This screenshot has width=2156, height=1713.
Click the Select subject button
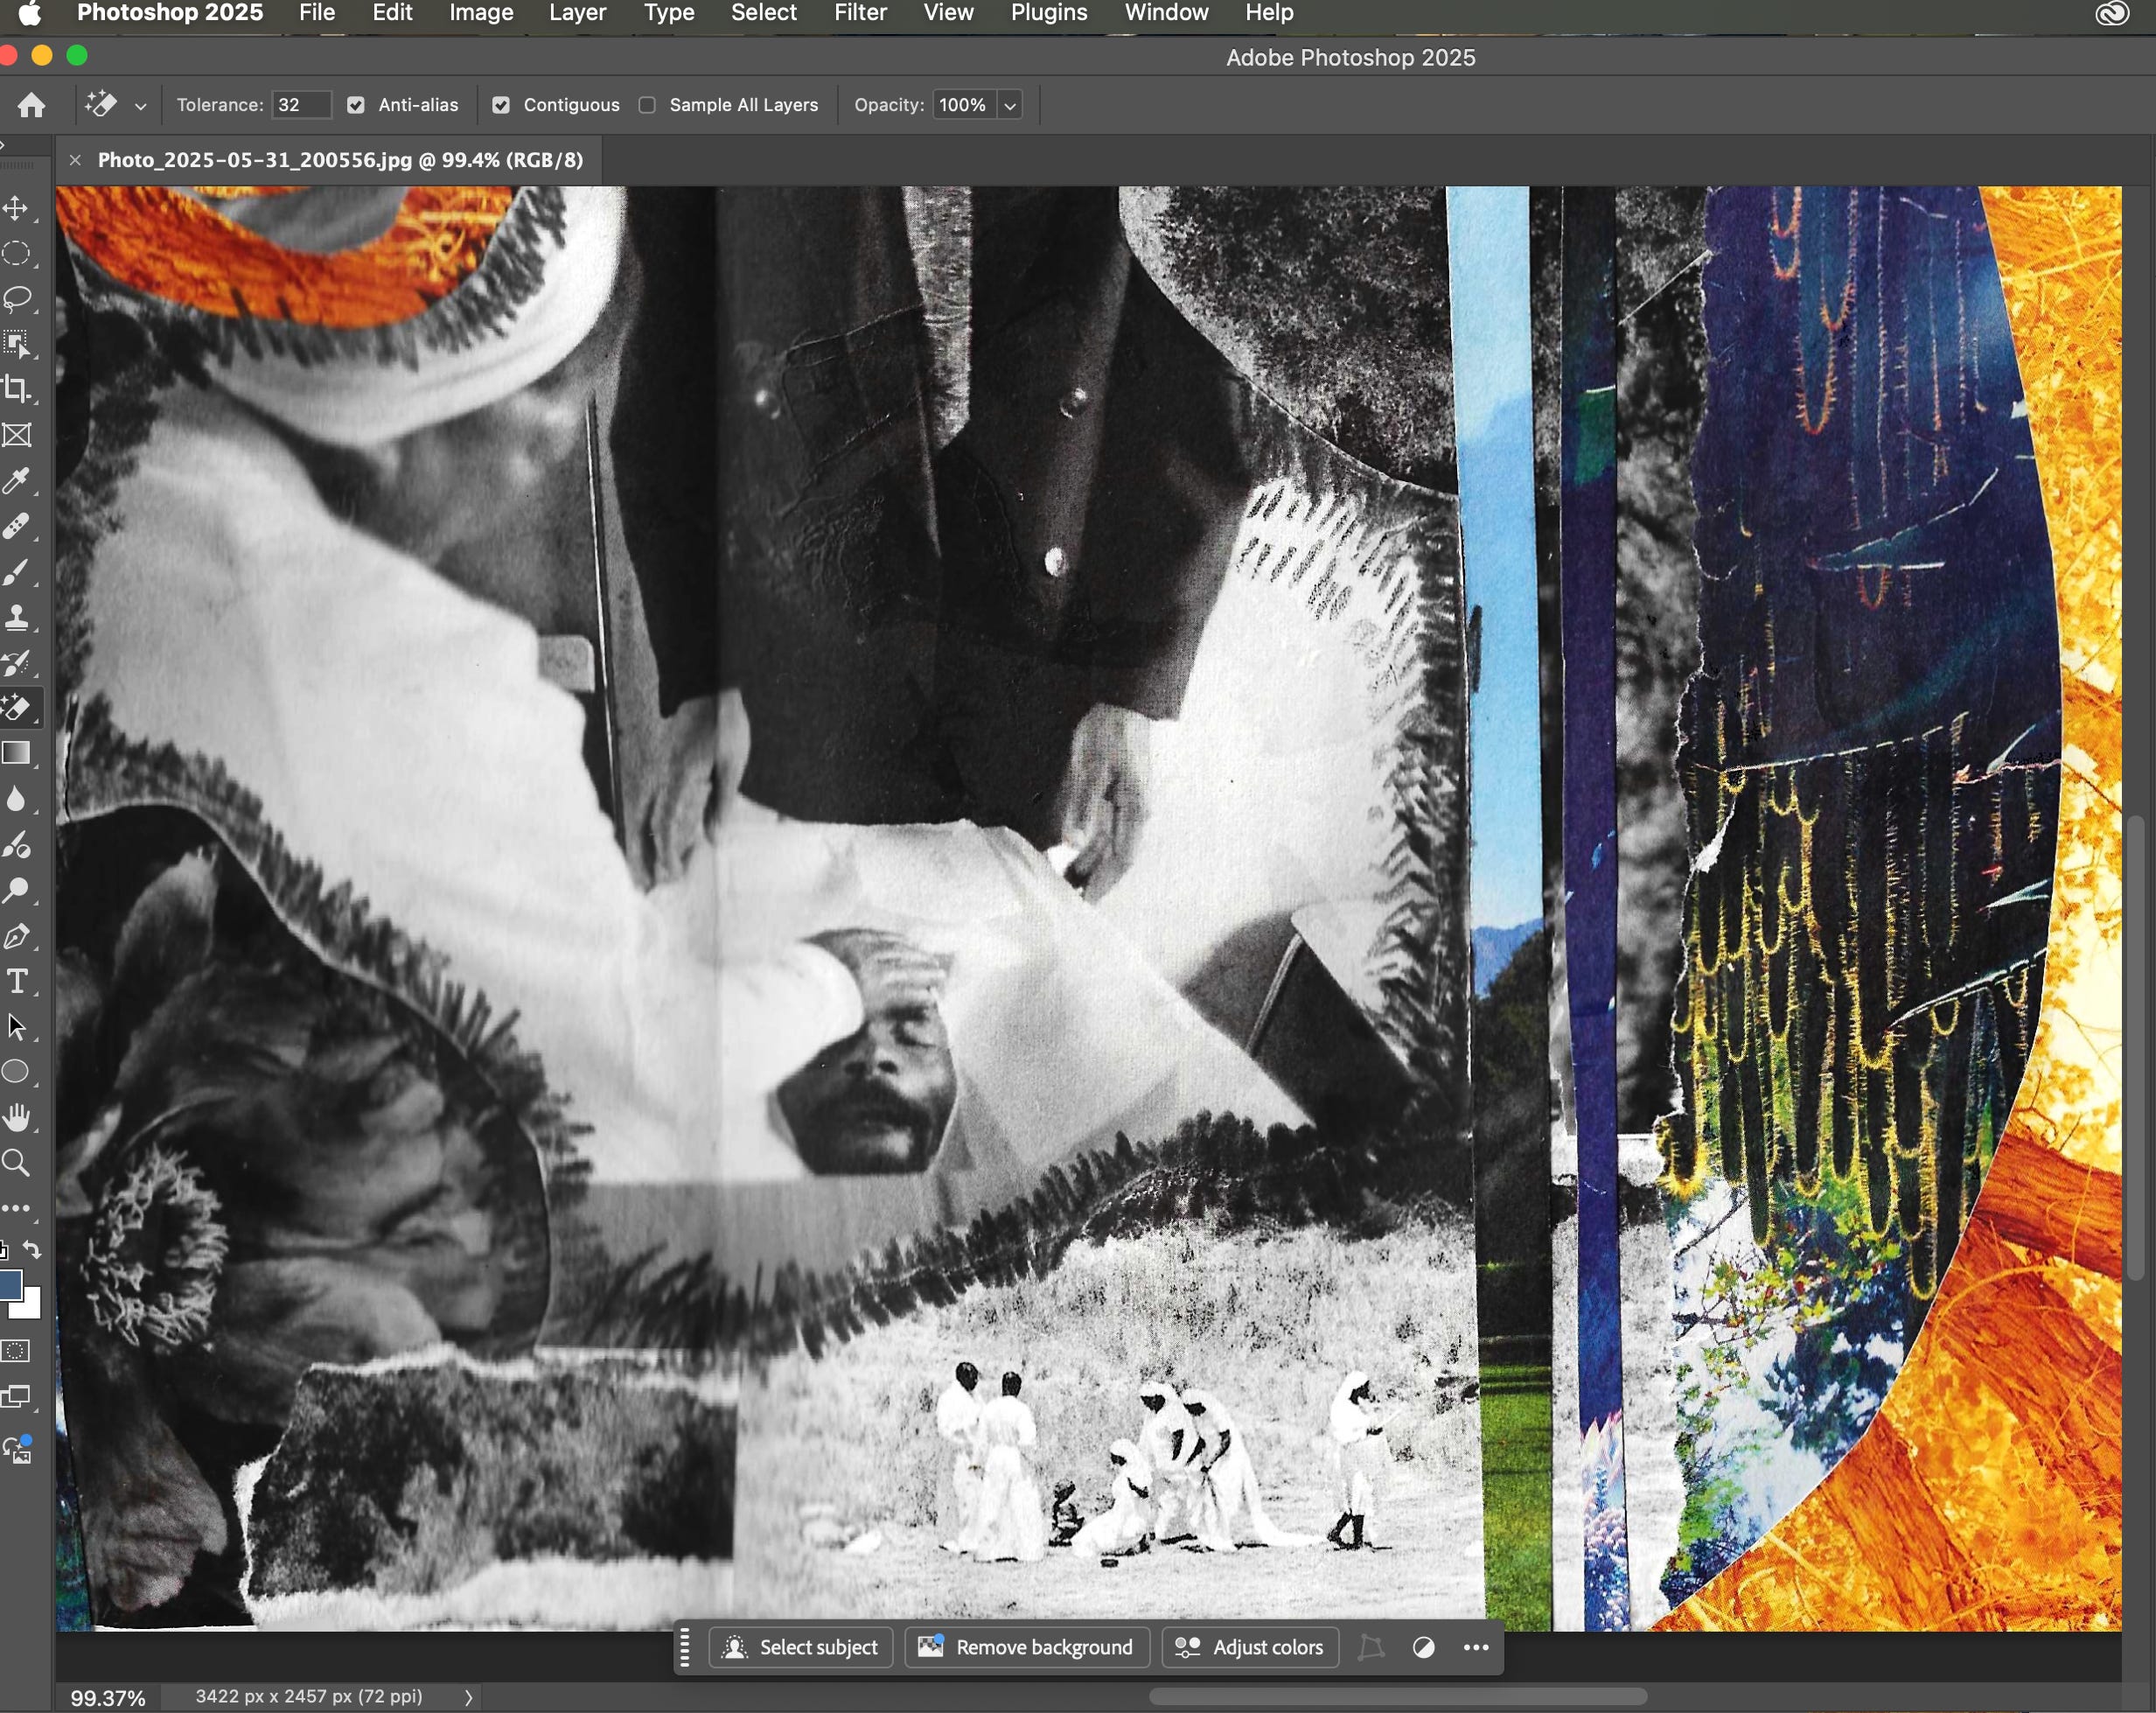pos(800,1647)
